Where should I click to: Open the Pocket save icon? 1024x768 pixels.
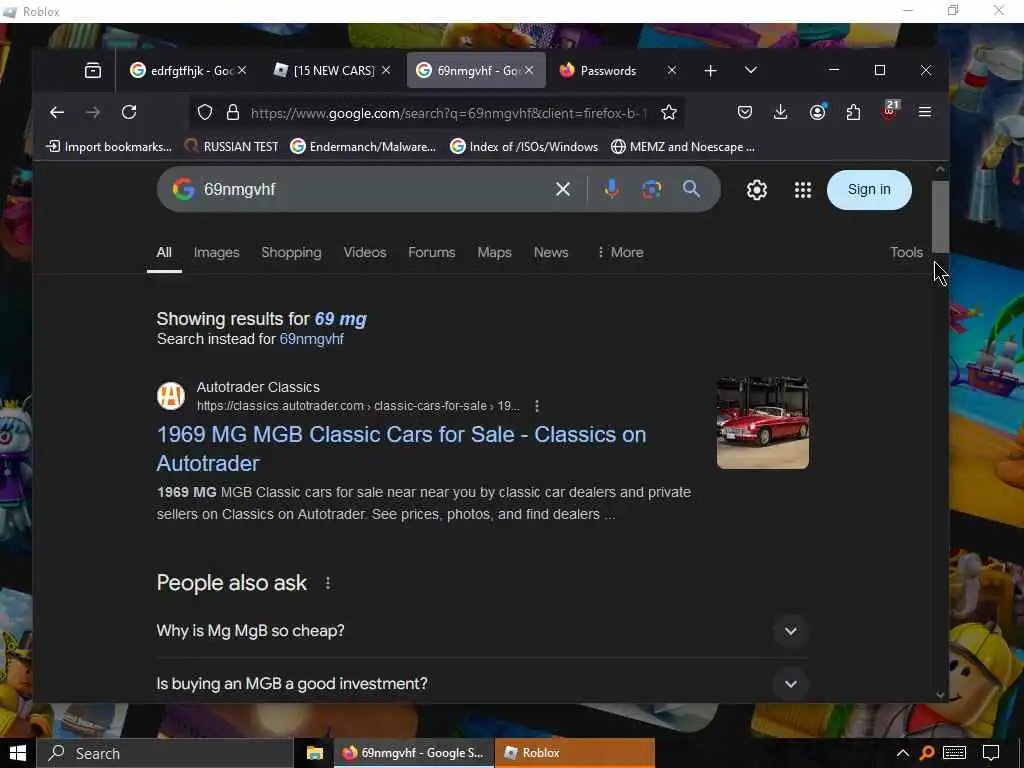pyautogui.click(x=744, y=112)
